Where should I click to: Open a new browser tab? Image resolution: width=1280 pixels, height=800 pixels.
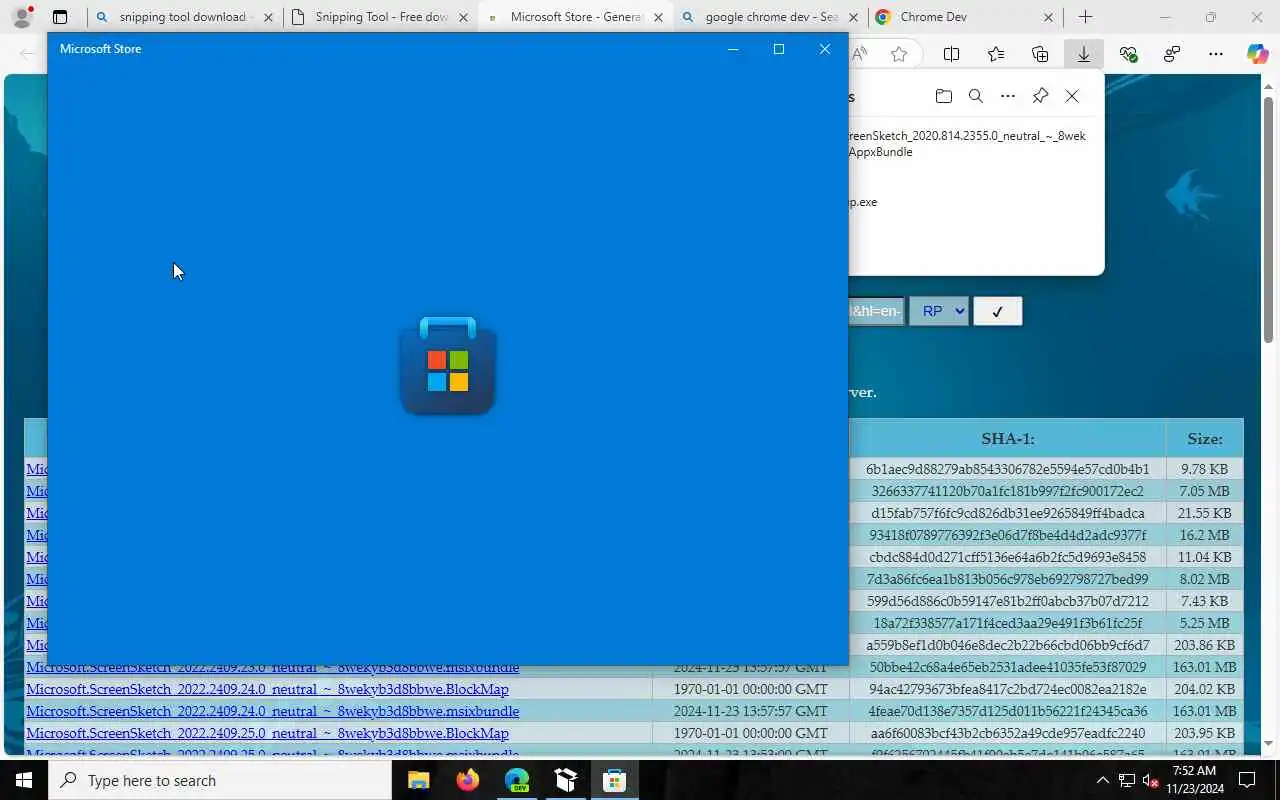1085,17
